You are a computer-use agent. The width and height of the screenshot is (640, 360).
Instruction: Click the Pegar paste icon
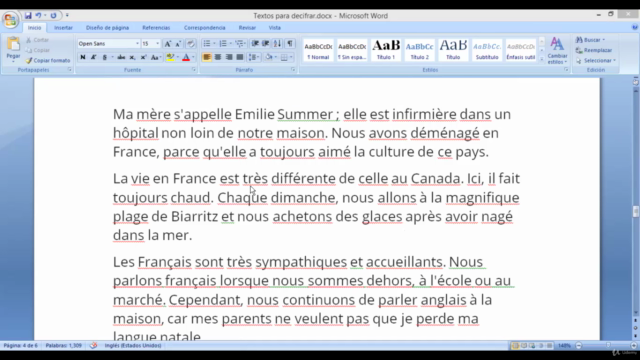13,44
